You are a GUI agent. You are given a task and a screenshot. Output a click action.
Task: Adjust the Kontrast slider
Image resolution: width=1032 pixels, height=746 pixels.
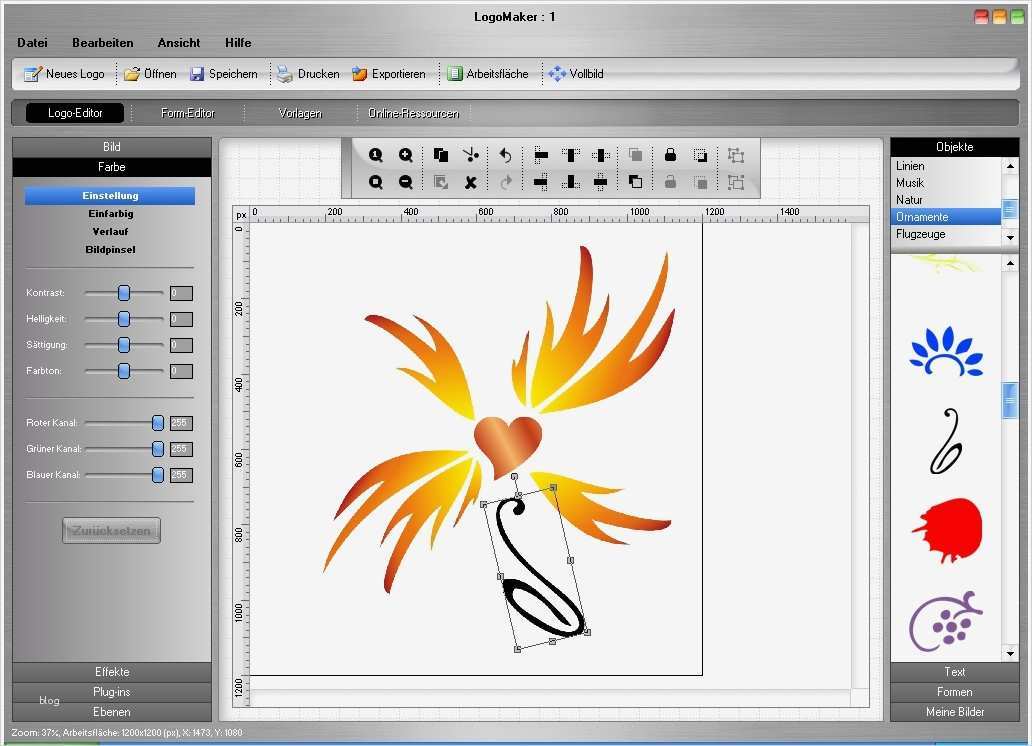point(123,292)
